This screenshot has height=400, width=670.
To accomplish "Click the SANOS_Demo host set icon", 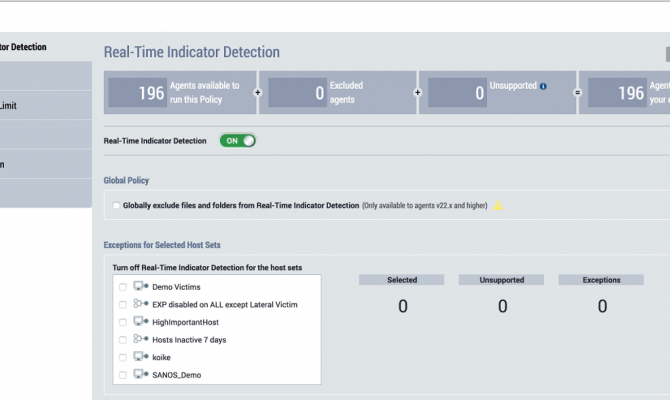I will pos(140,375).
